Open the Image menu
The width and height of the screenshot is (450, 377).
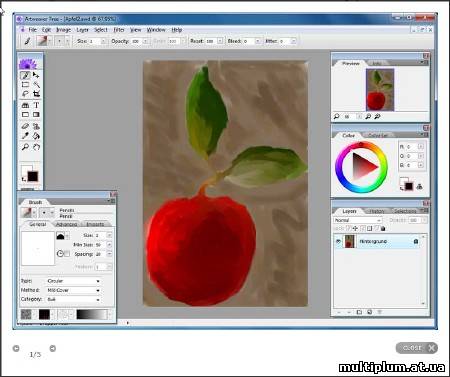[63, 30]
